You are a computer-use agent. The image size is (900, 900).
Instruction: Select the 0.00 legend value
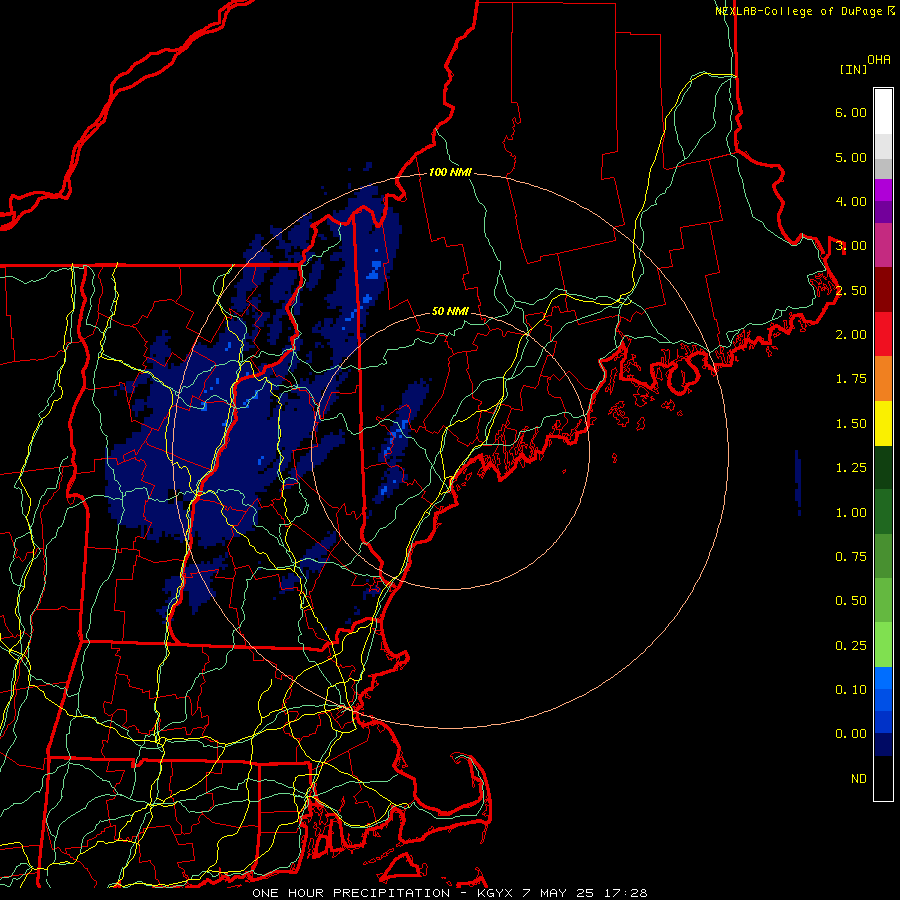click(x=851, y=734)
